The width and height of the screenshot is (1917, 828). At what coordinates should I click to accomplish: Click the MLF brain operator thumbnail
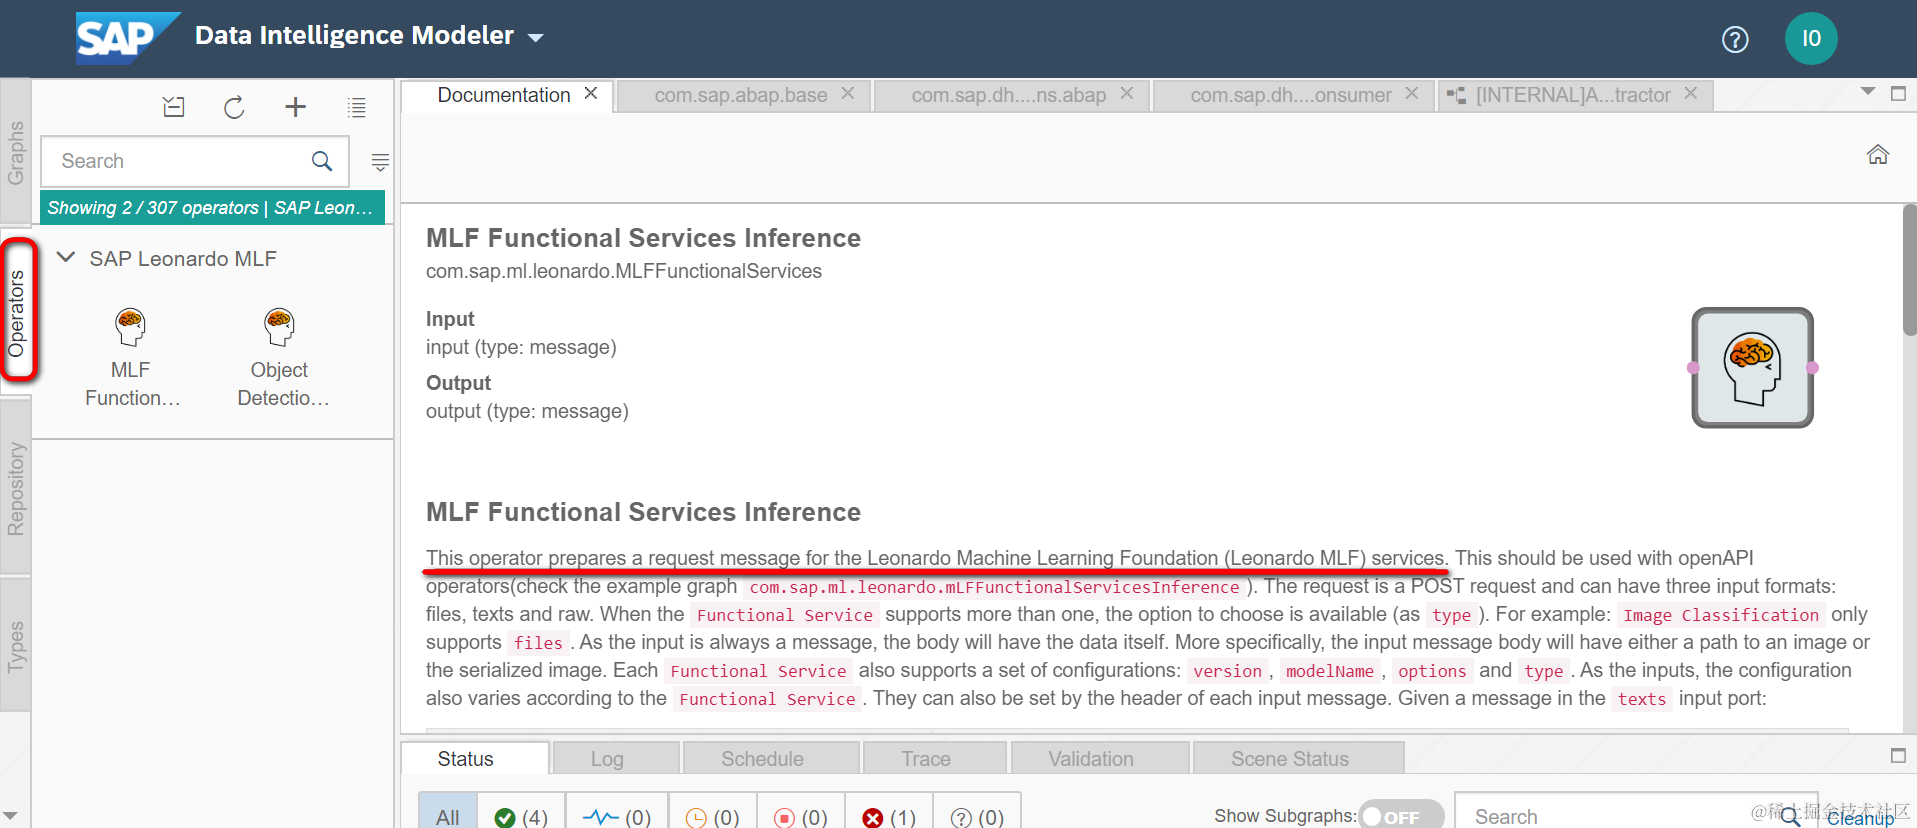click(x=1752, y=368)
